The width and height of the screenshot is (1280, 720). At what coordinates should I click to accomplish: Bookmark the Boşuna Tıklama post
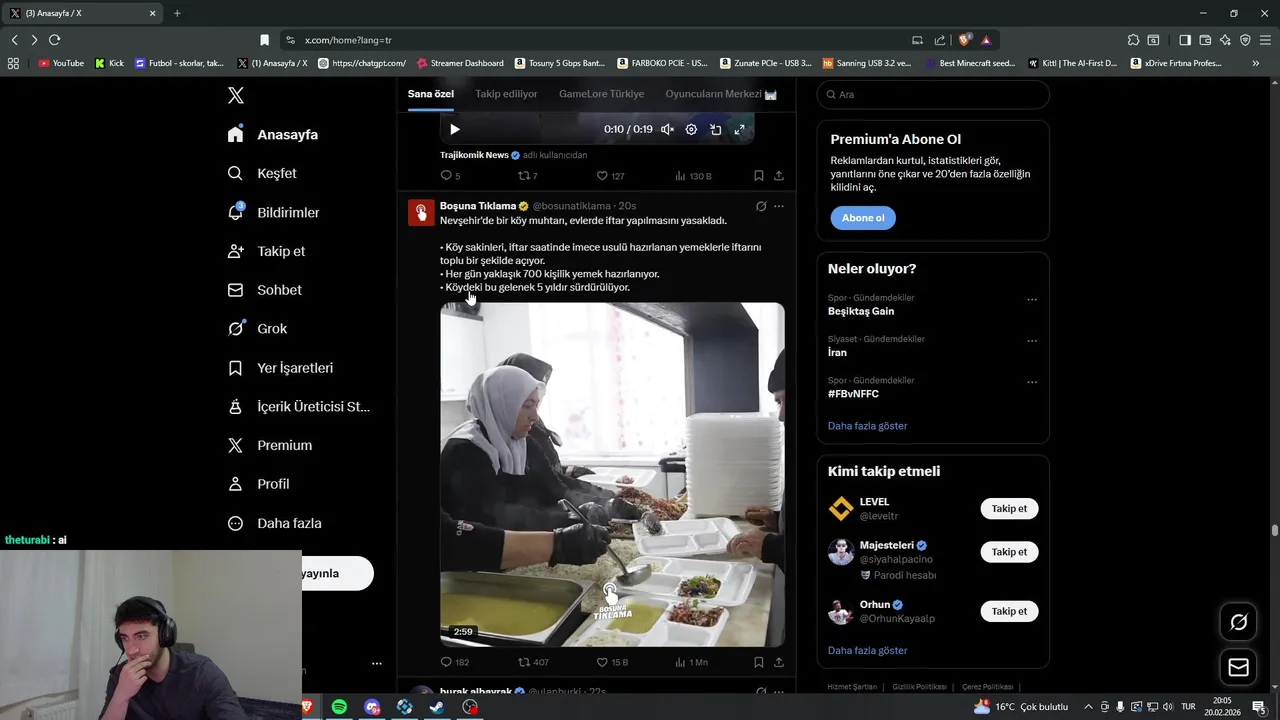759,662
